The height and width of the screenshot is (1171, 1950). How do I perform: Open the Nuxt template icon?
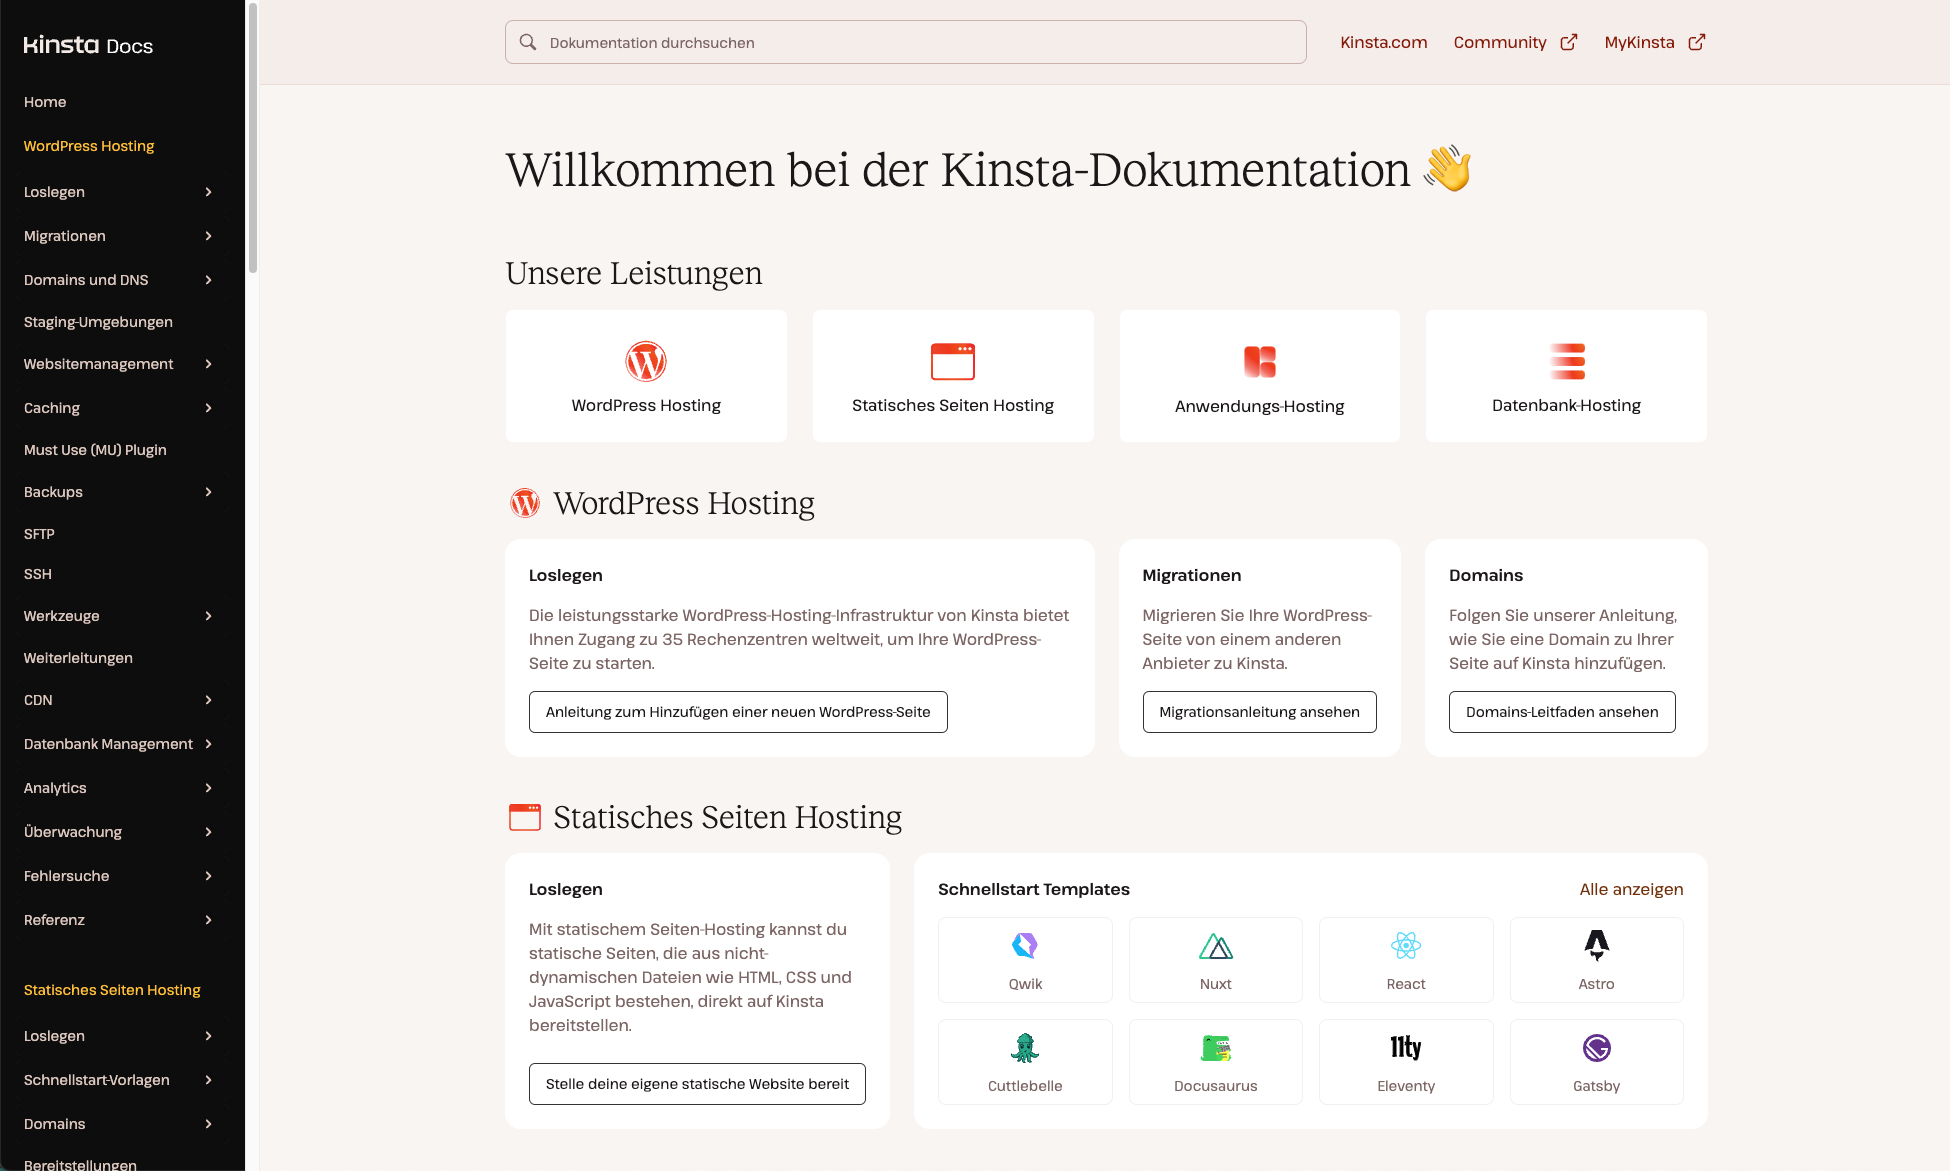(1215, 944)
